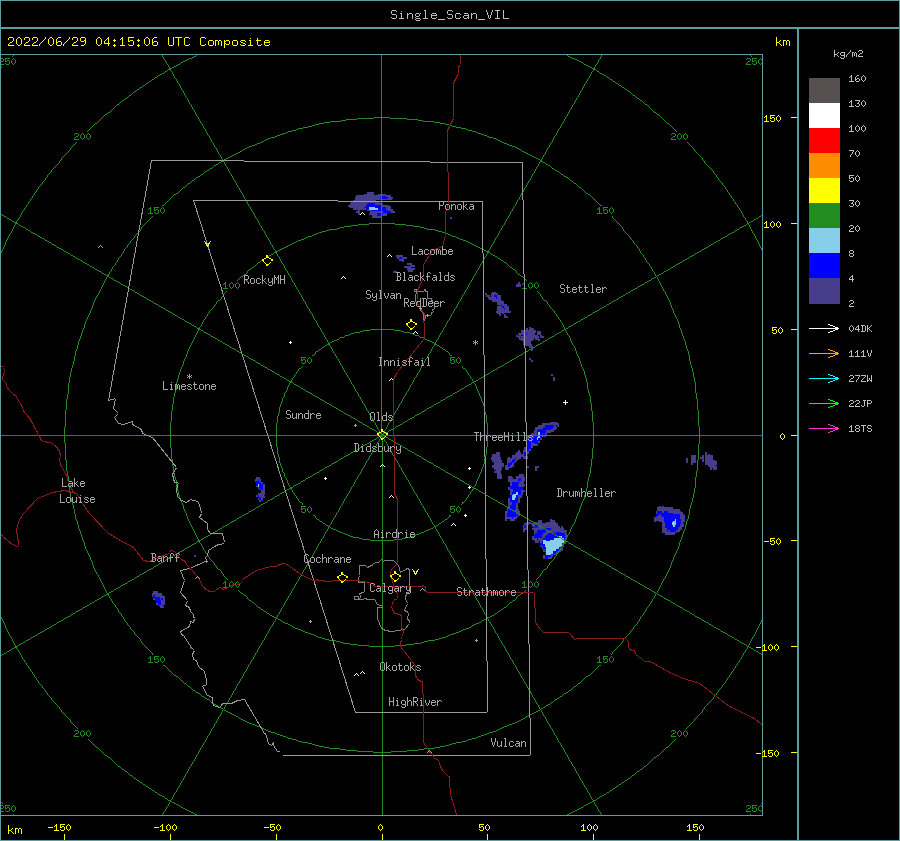Select the orange 50-70 color swatch
900x841 pixels.
click(x=824, y=166)
